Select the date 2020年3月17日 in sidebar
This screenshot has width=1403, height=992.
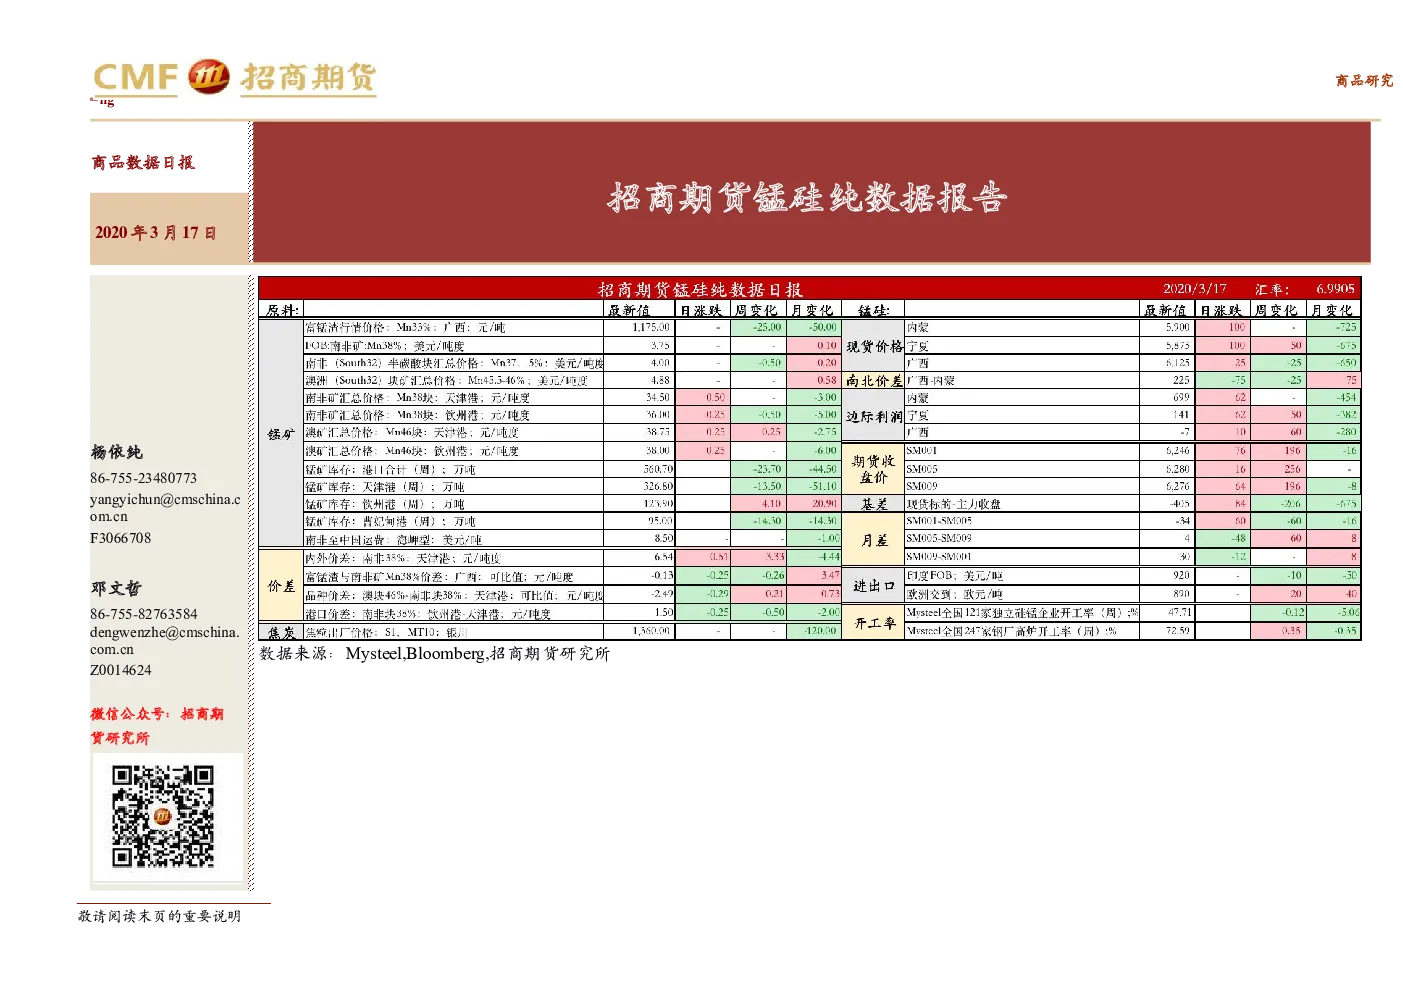pos(155,232)
